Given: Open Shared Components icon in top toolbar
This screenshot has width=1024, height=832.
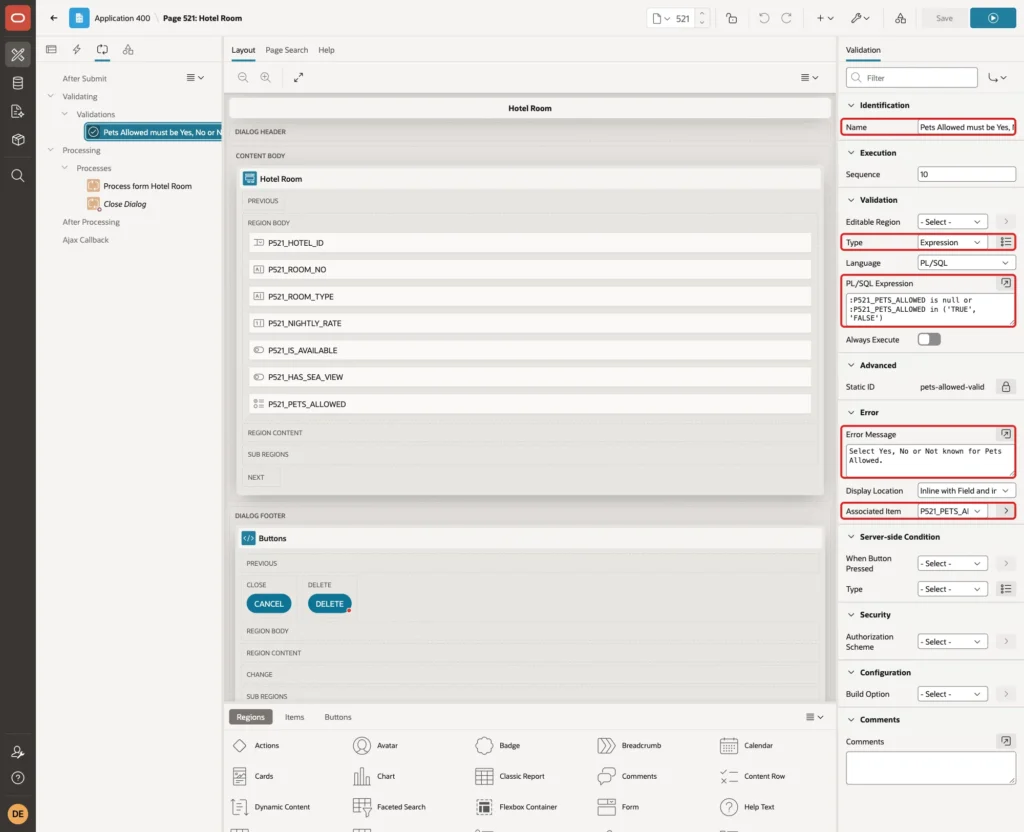Looking at the screenshot, I should click(x=900, y=18).
